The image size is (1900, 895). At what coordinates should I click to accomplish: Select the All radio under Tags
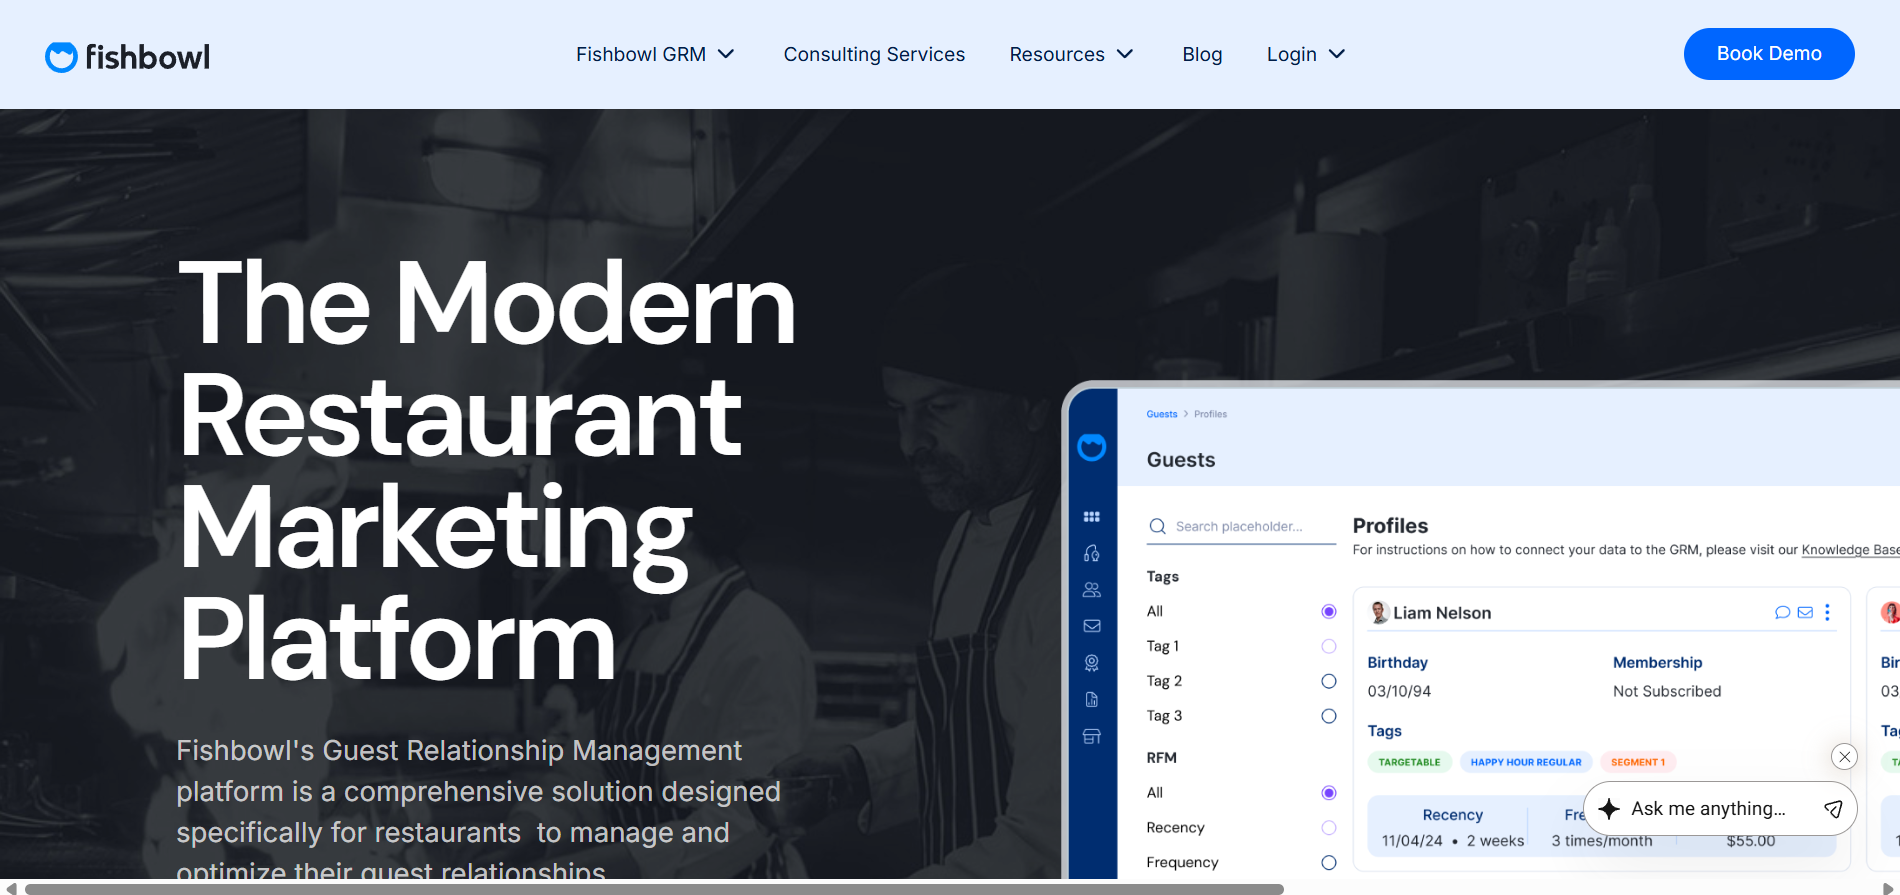coord(1329,612)
